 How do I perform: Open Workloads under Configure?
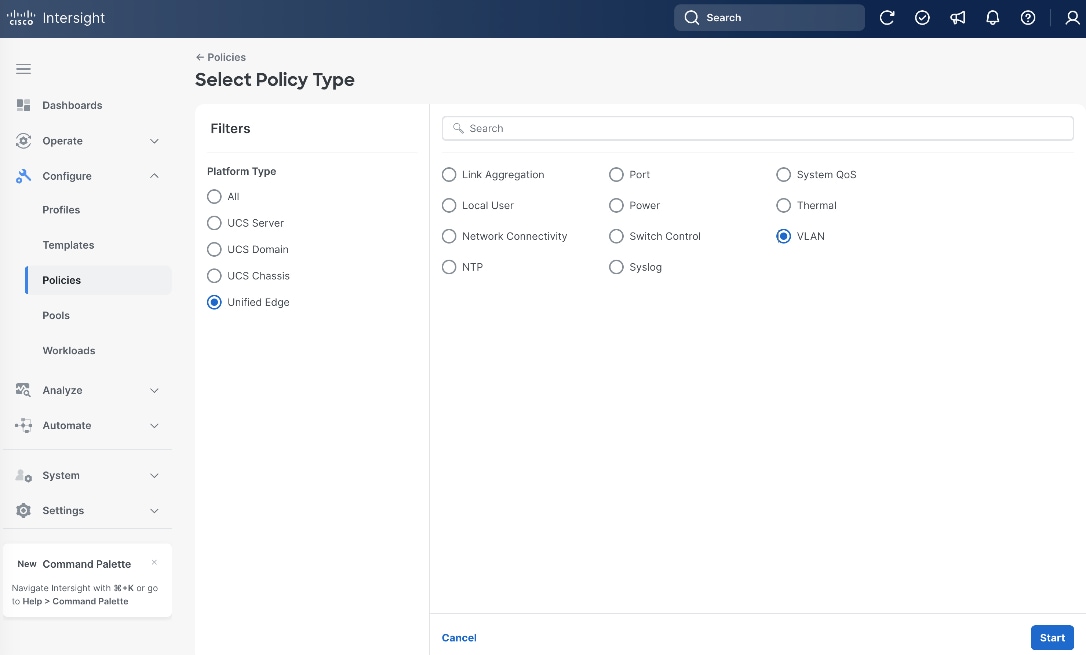[x=69, y=350]
